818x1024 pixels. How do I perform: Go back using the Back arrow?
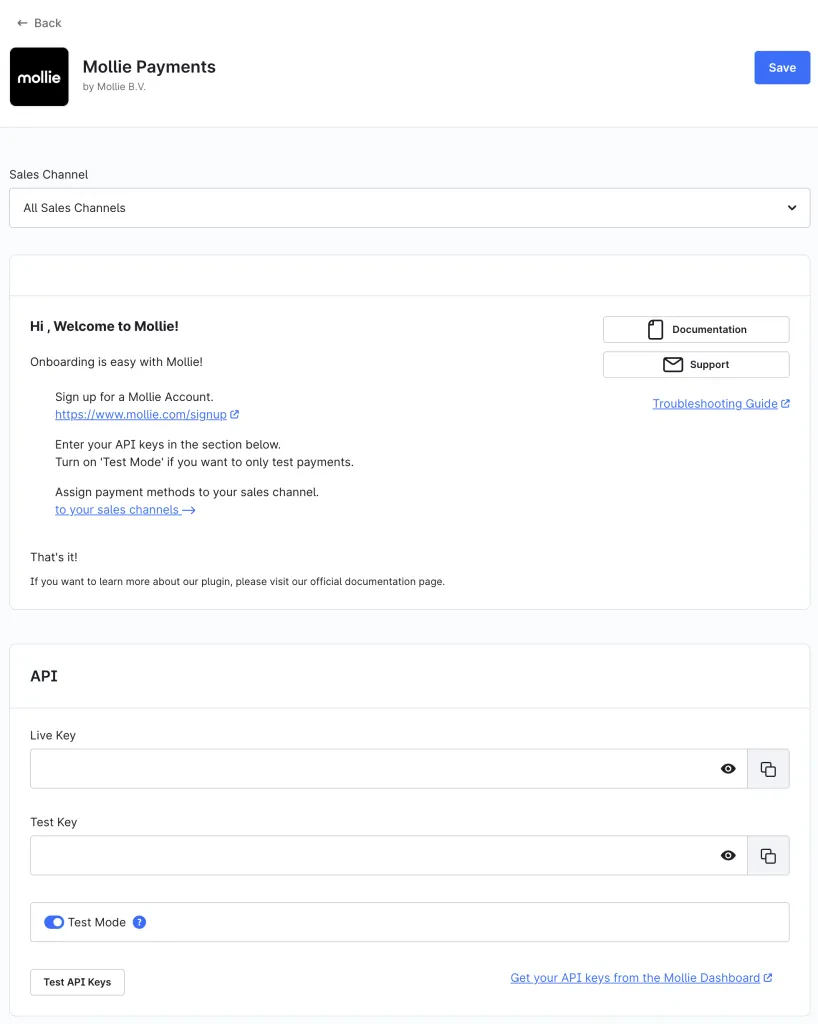click(39, 23)
